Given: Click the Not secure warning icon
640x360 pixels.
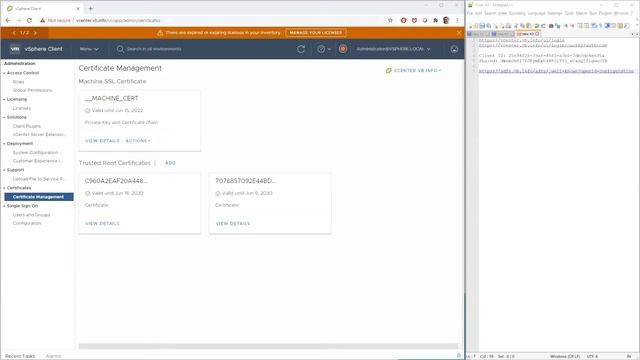Looking at the screenshot, I should pos(42,20).
